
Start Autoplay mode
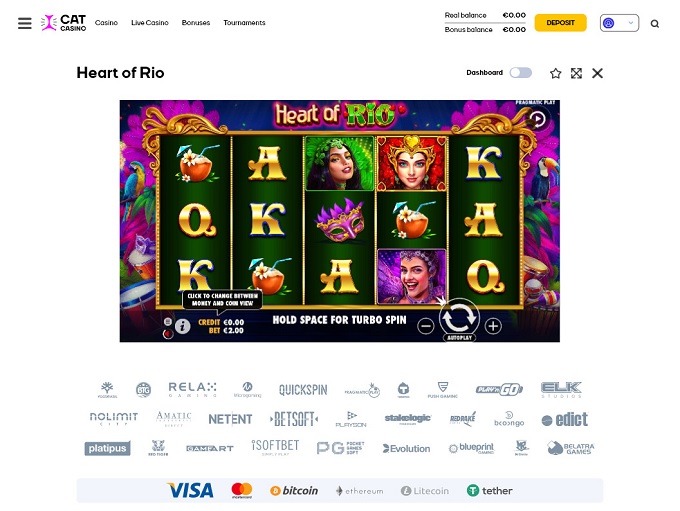(x=459, y=337)
